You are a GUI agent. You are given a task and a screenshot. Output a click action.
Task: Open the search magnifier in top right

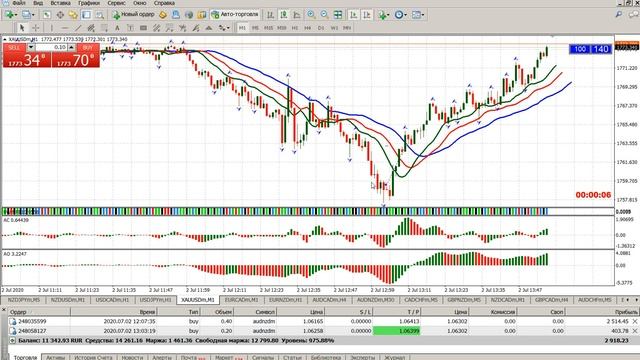(x=619, y=15)
